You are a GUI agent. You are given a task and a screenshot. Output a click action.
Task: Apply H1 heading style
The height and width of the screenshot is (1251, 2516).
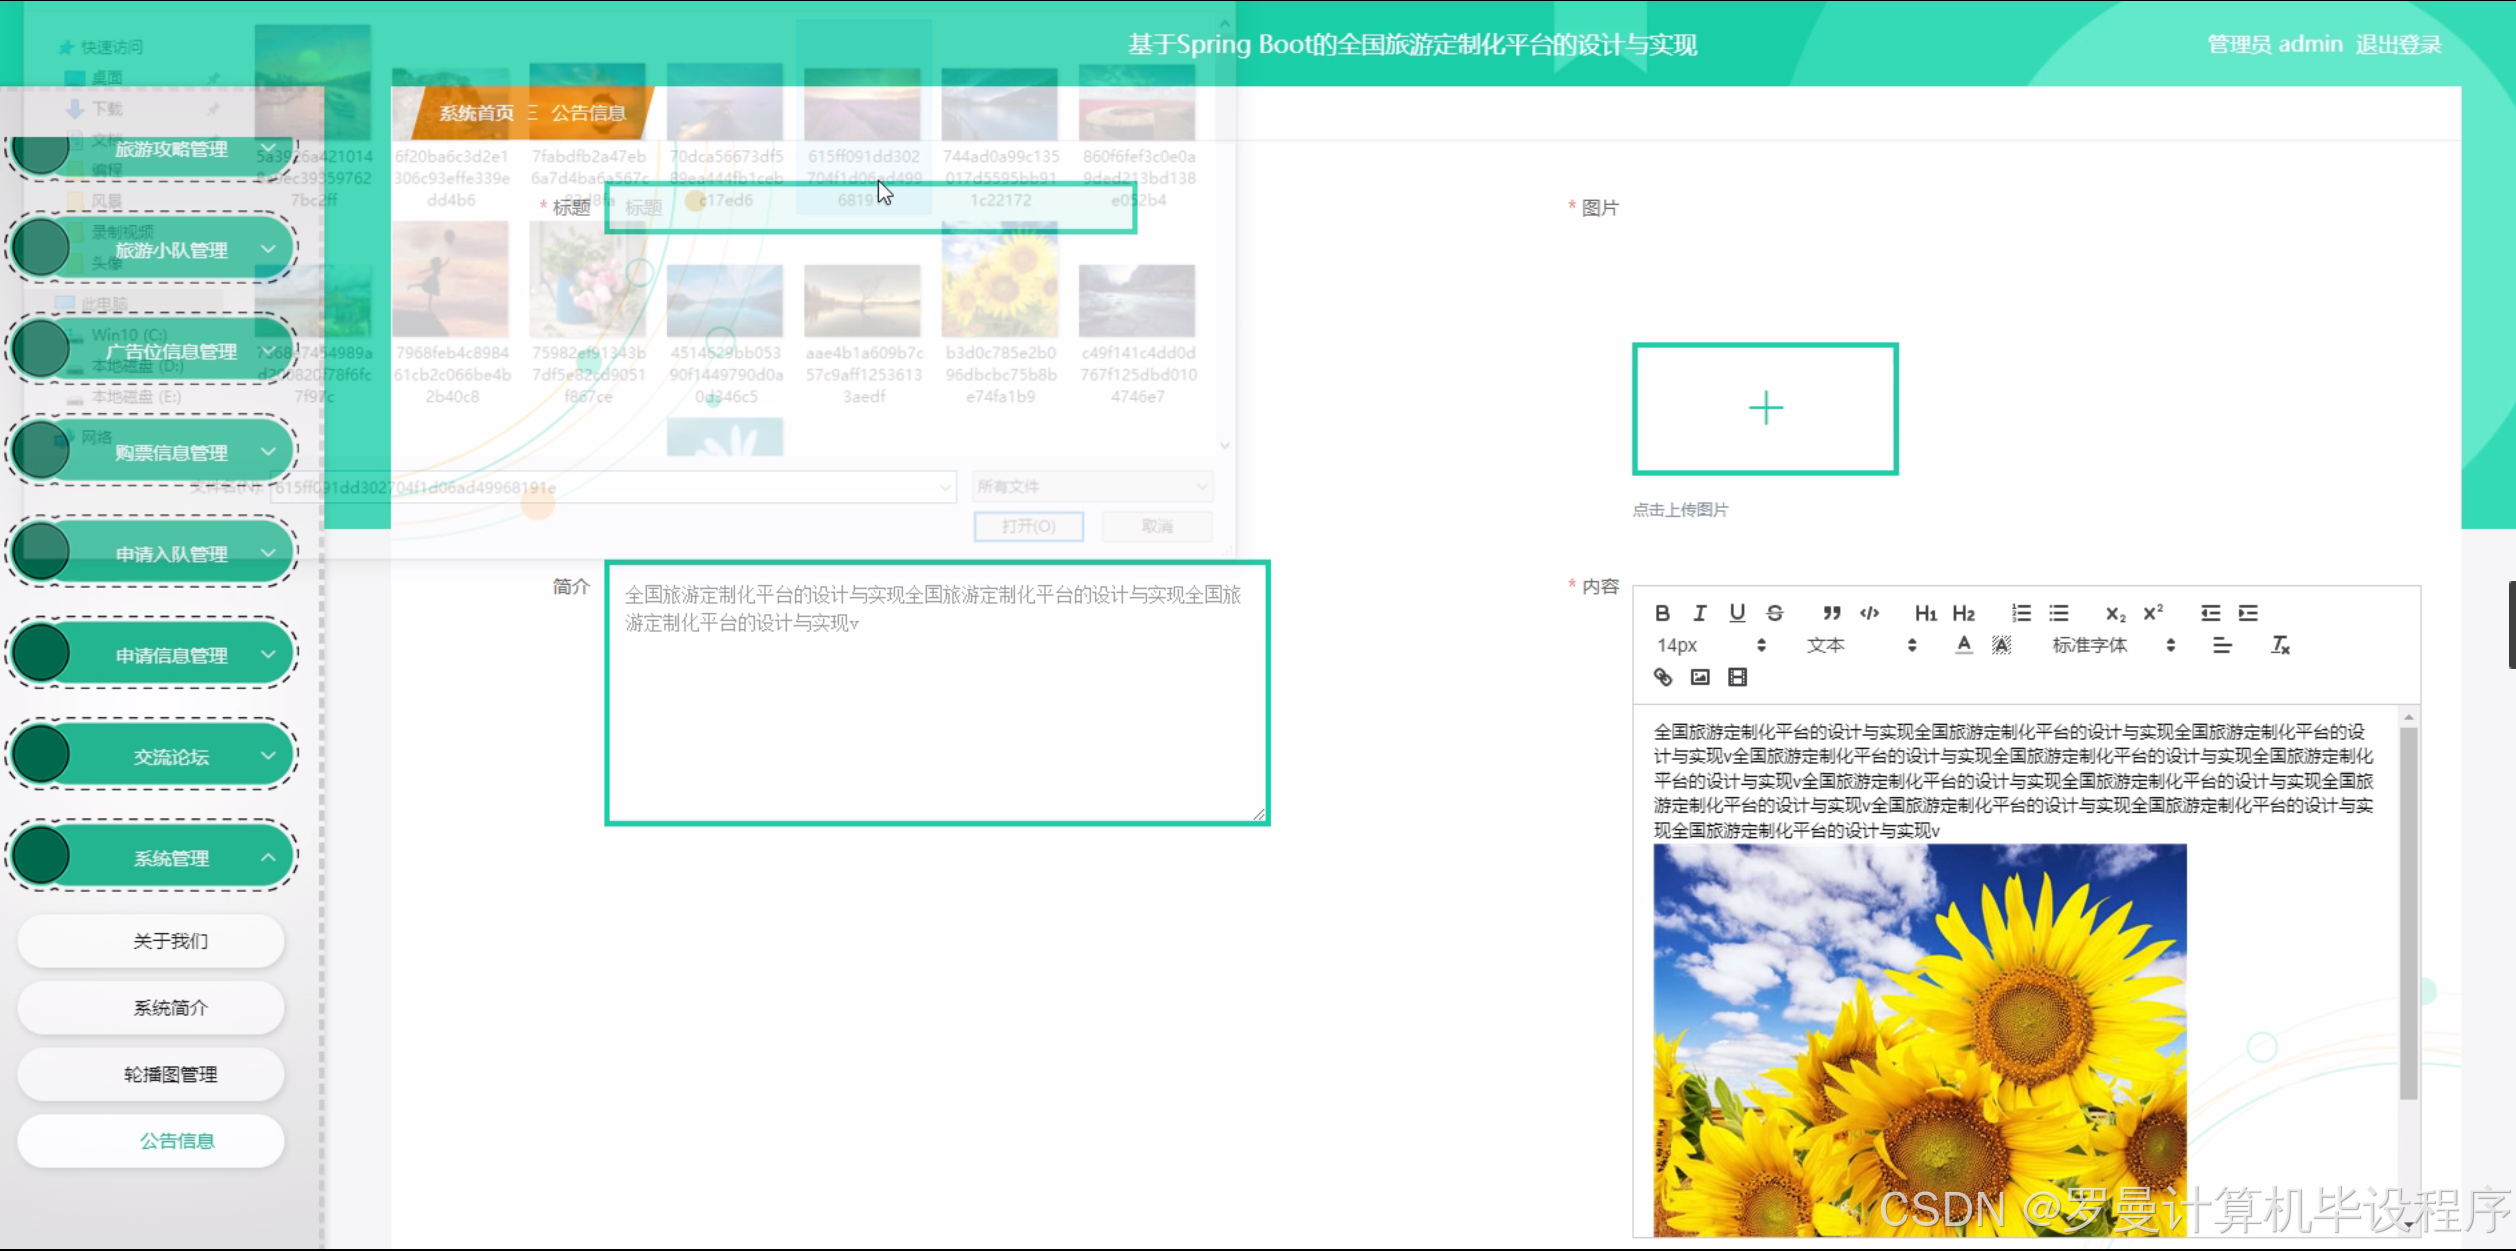coord(1926,613)
